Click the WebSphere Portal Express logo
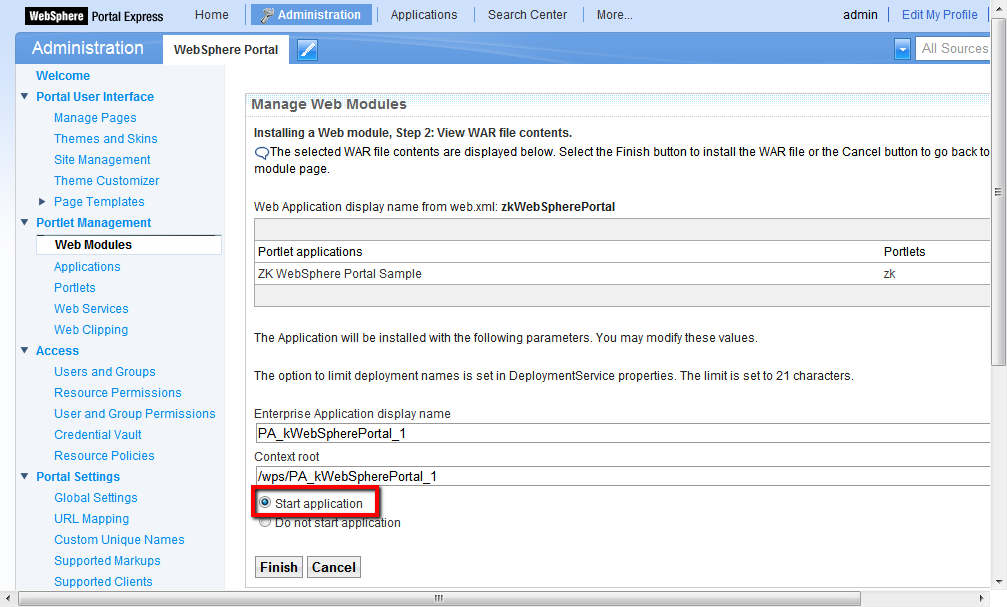This screenshot has width=1007, height=607. click(x=94, y=16)
